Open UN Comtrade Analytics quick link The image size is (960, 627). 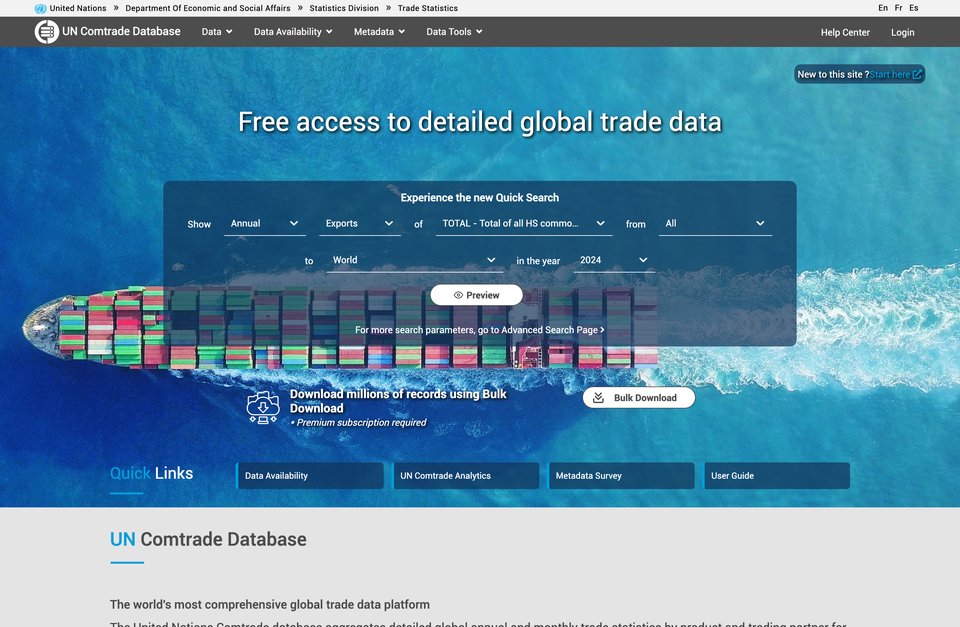465,476
